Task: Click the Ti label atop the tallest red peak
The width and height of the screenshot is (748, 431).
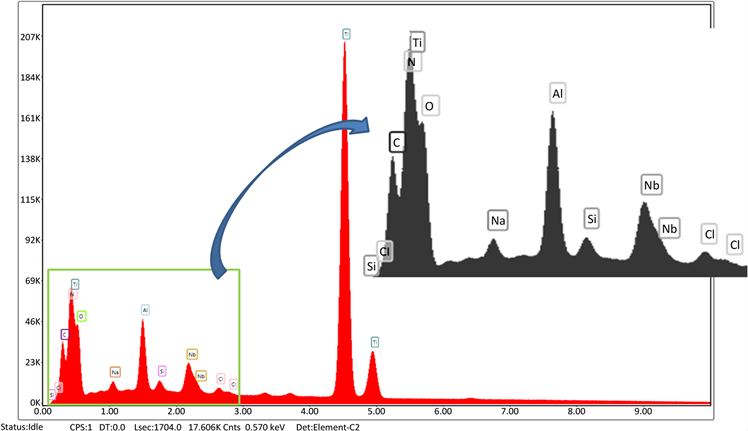Action: tap(346, 34)
